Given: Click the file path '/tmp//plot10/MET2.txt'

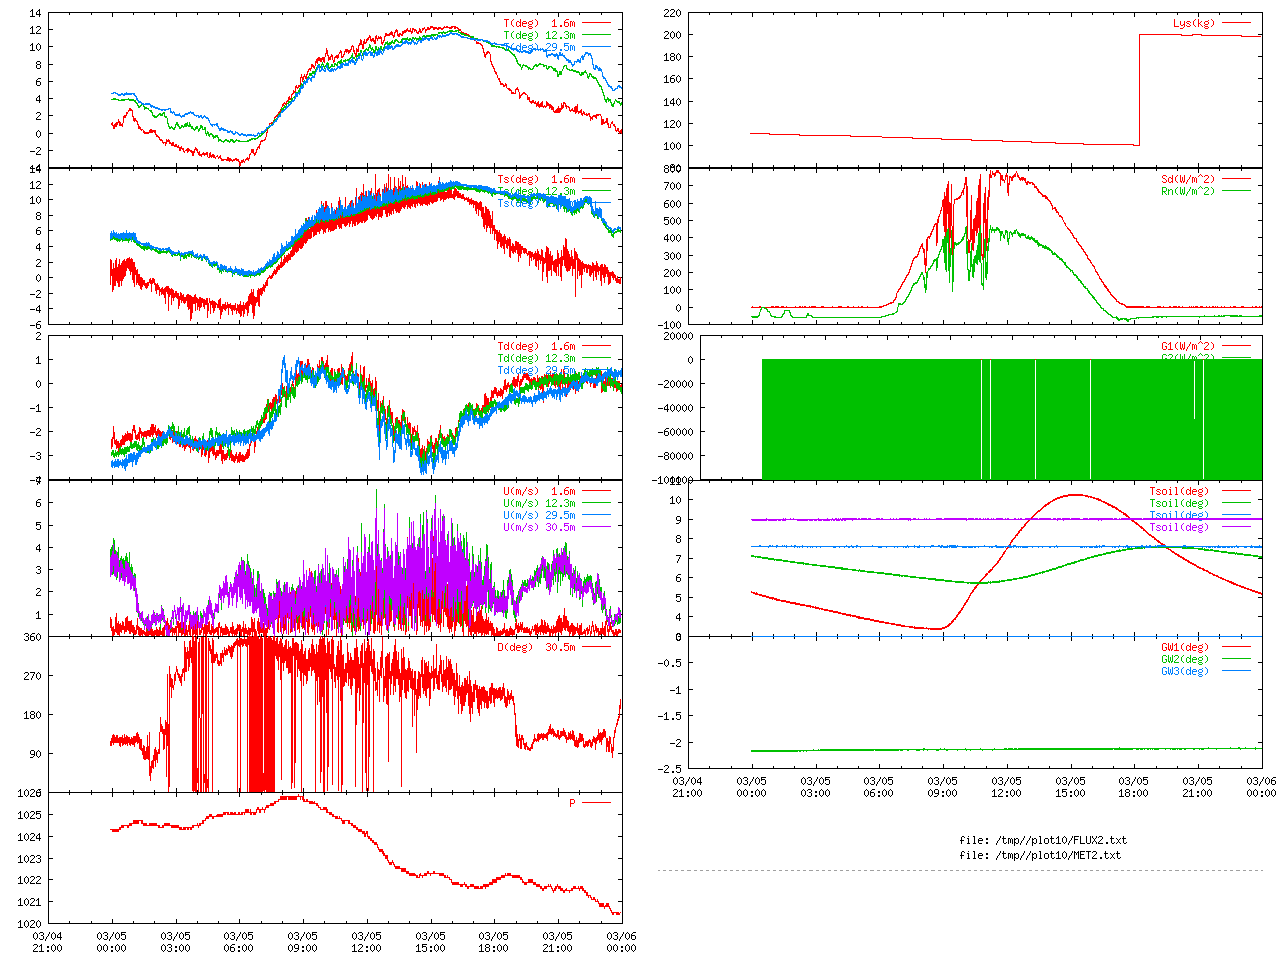Looking at the screenshot, I should coord(1058,855).
